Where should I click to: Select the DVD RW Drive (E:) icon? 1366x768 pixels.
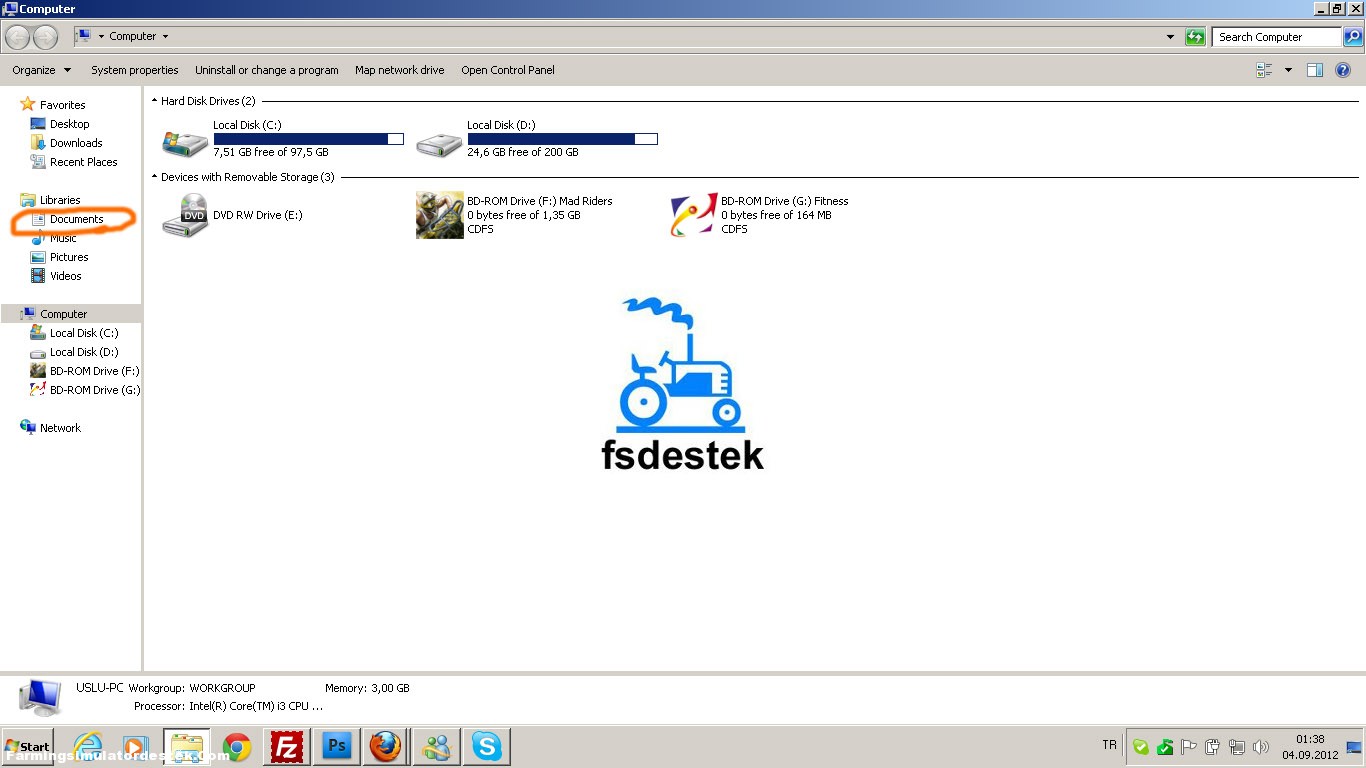click(x=185, y=215)
